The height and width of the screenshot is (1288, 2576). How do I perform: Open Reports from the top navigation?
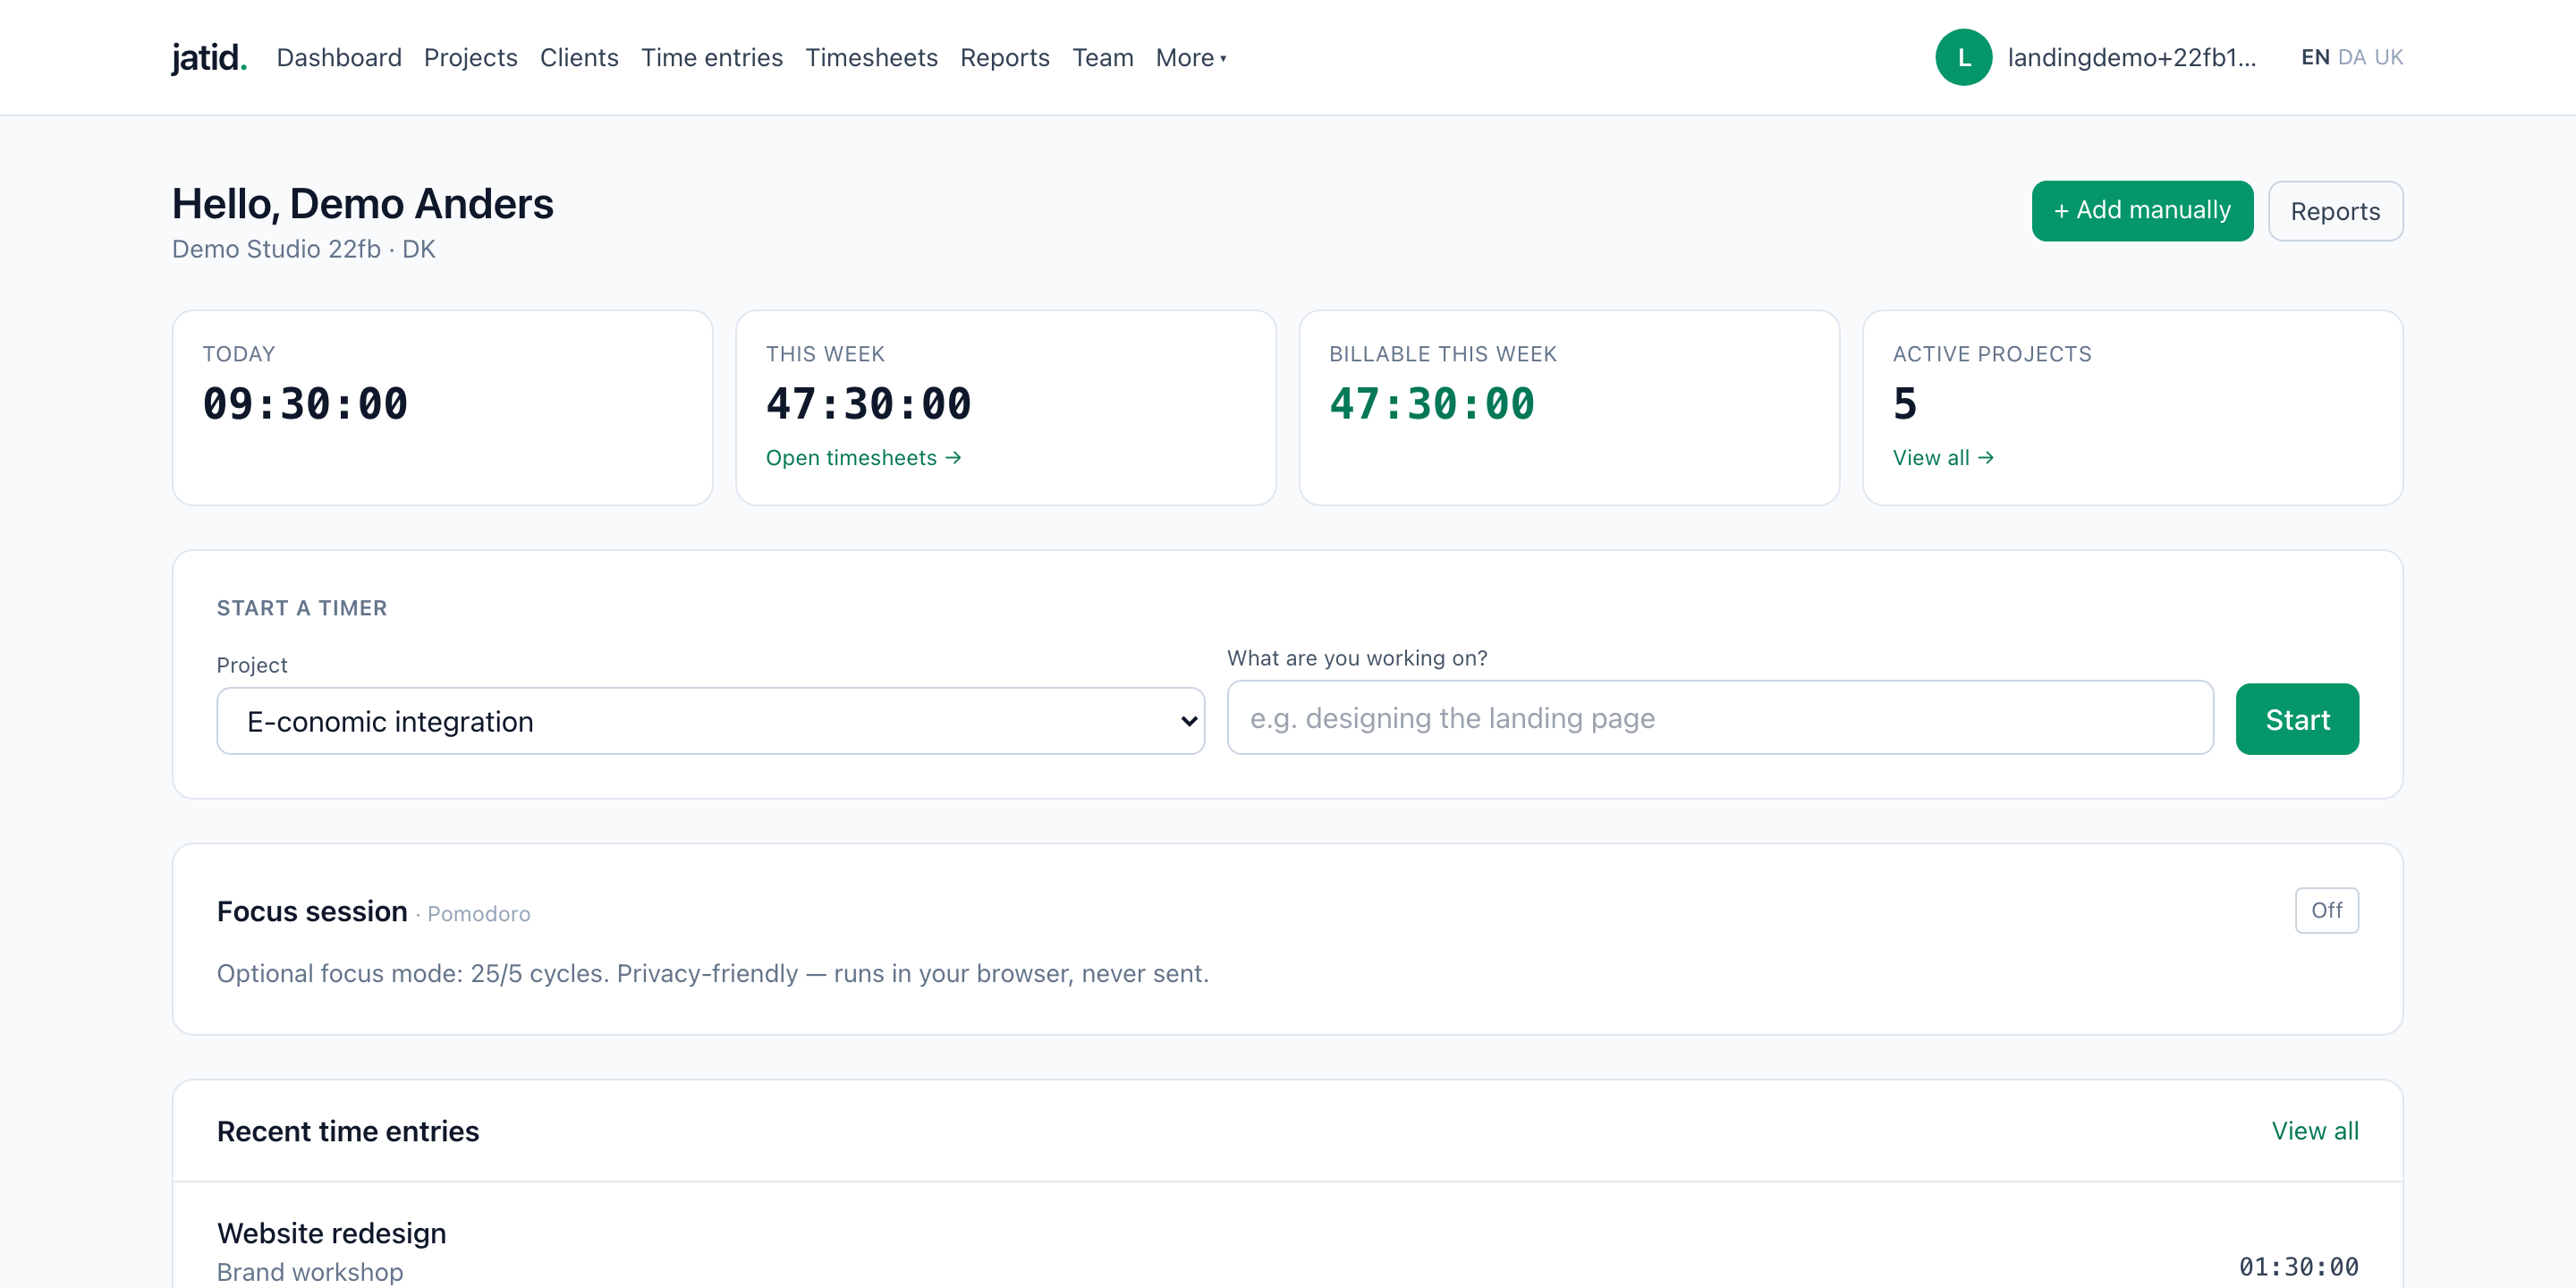1004,58
